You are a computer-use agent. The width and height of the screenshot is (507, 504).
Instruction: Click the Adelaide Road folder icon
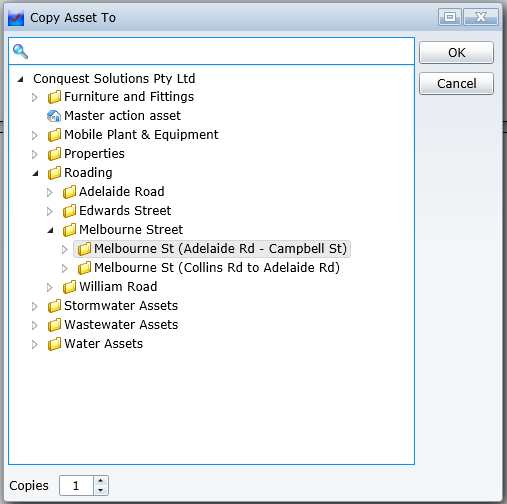click(x=69, y=192)
